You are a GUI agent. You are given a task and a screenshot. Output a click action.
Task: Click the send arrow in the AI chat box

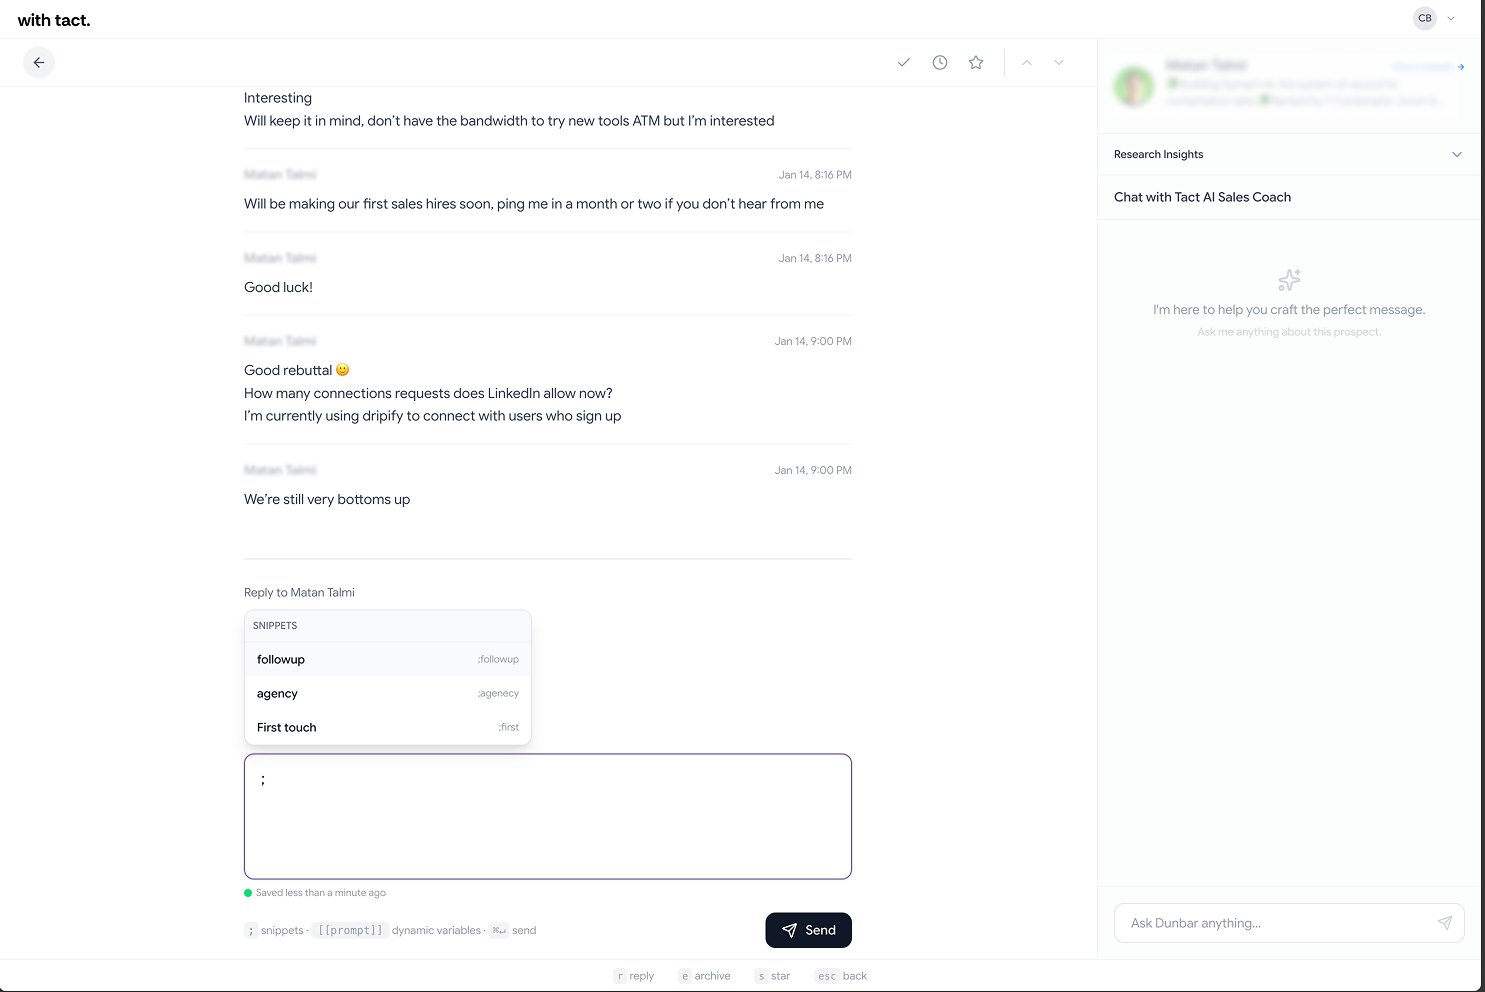pos(1445,923)
